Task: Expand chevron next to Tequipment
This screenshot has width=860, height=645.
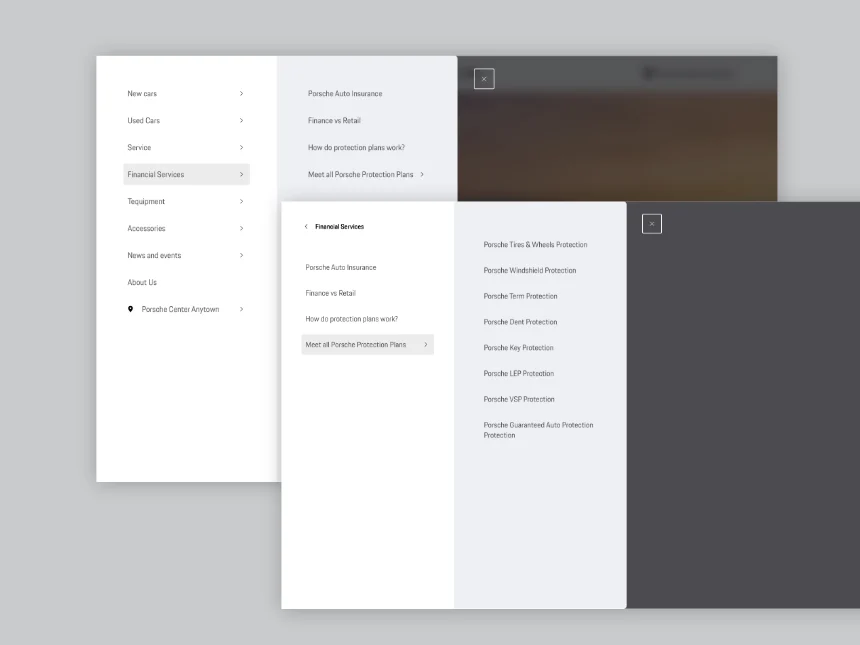Action: pos(241,201)
